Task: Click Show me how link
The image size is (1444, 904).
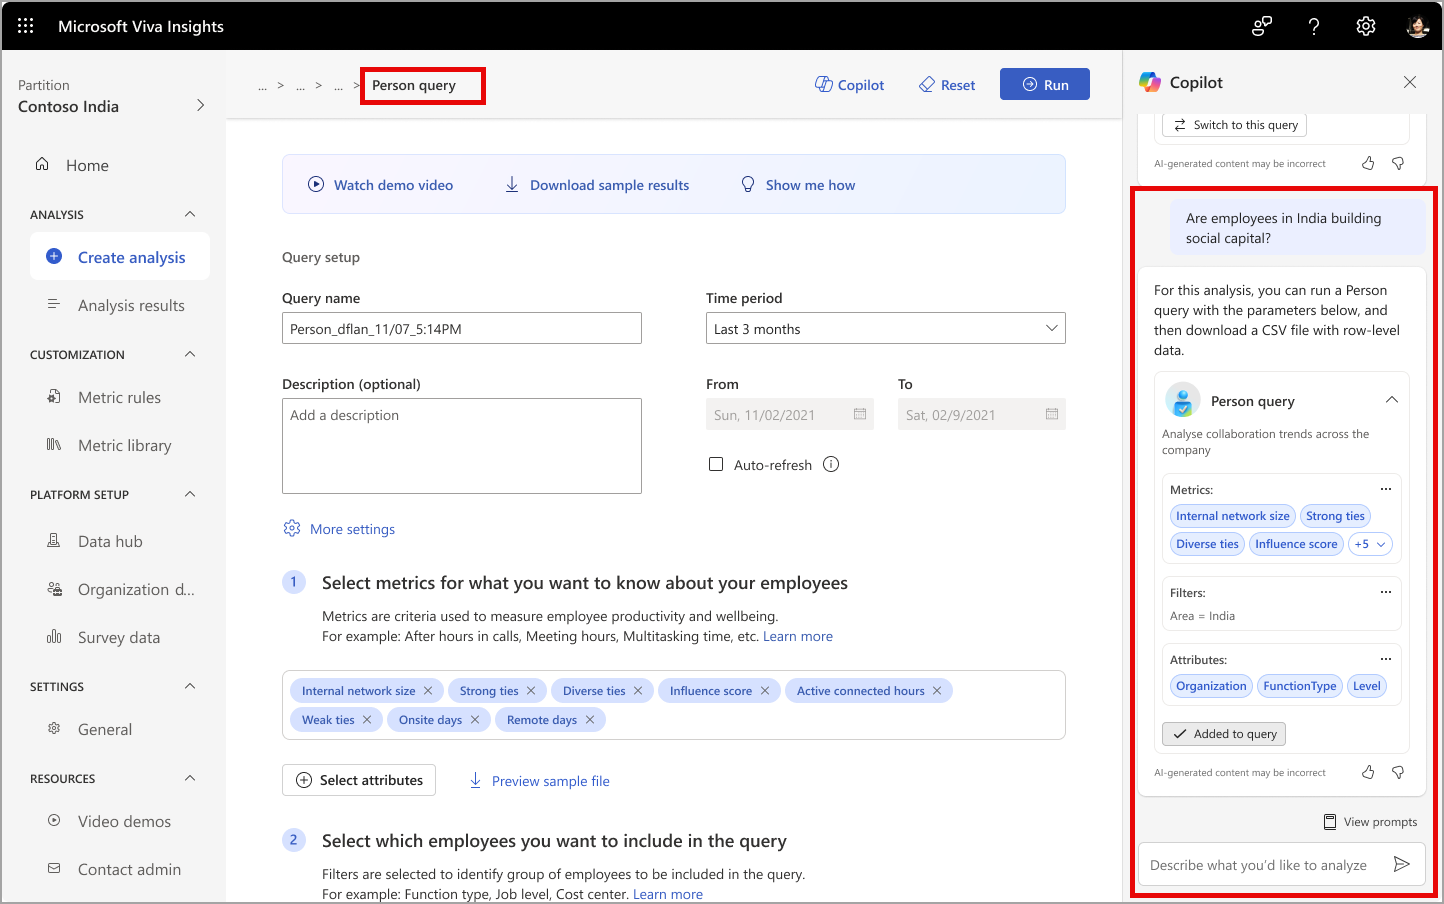Action: [x=798, y=185]
